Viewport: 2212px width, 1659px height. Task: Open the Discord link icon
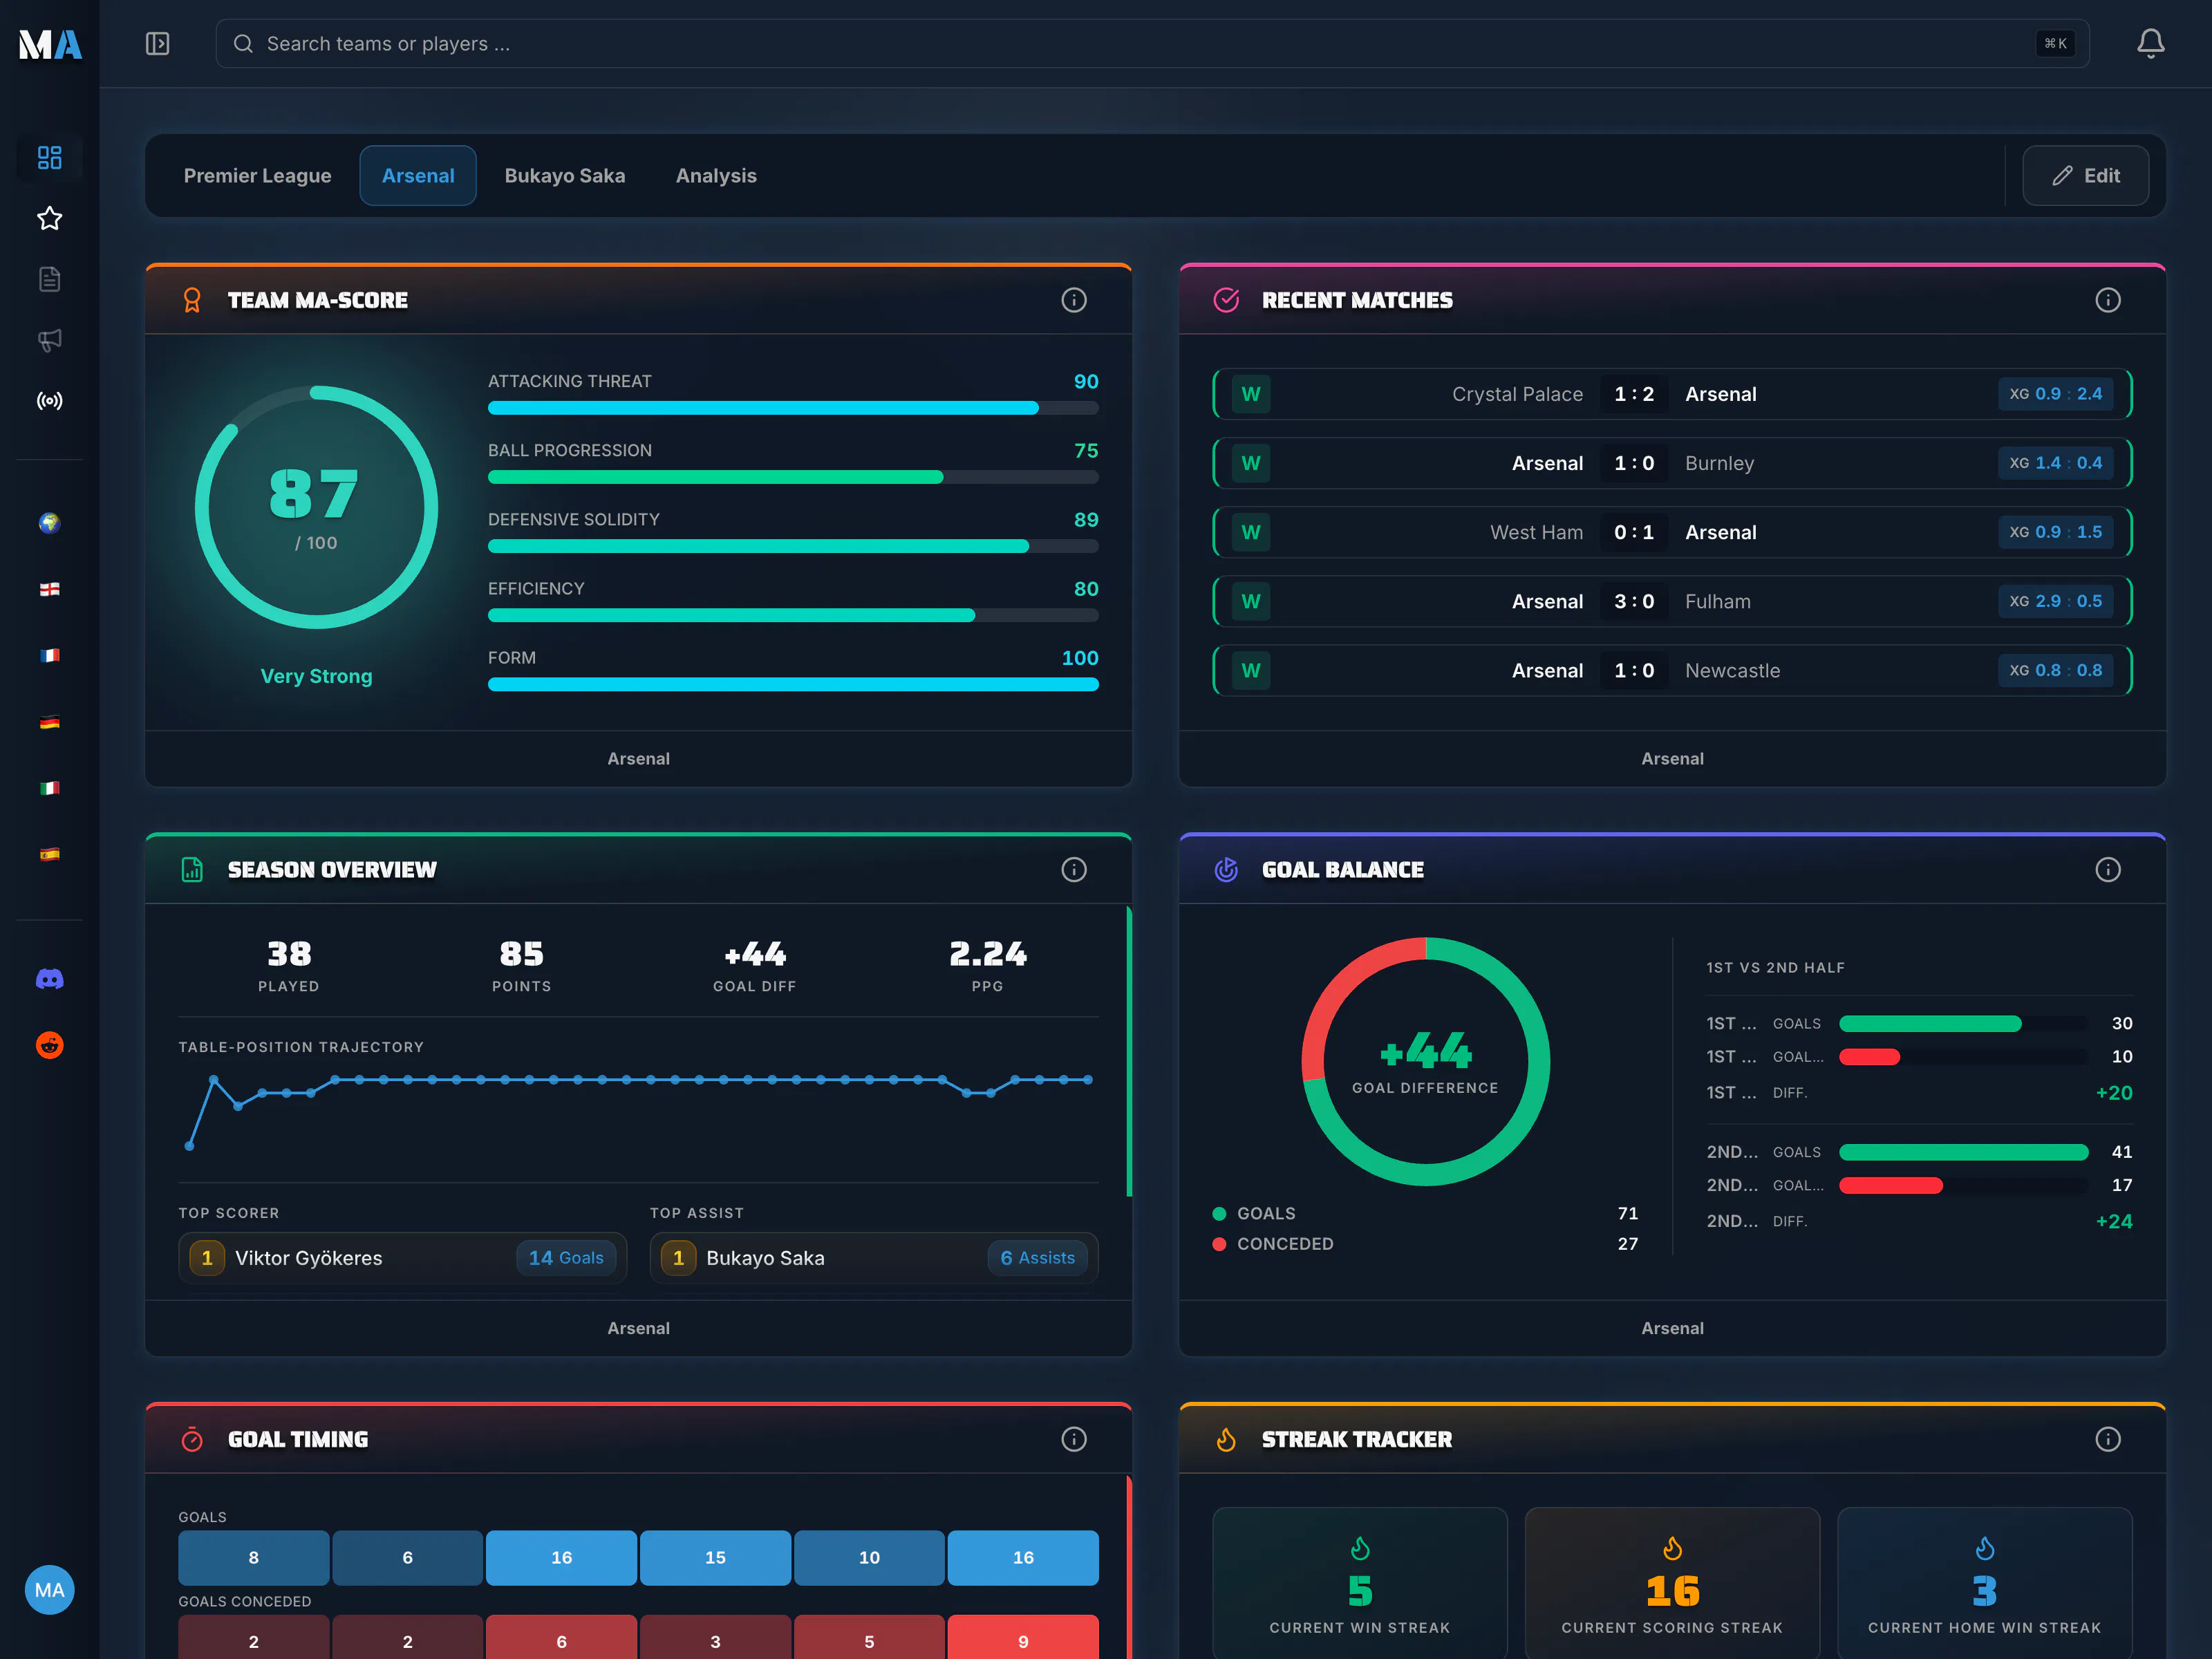[50, 979]
